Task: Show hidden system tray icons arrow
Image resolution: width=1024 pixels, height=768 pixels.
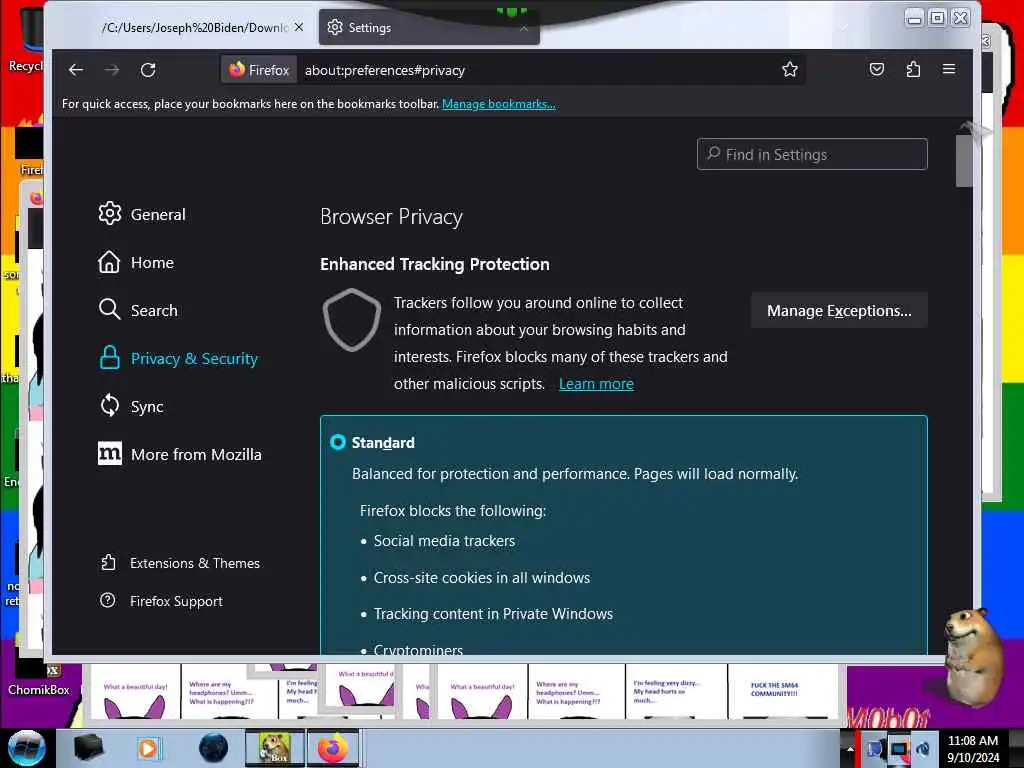Action: (850, 748)
